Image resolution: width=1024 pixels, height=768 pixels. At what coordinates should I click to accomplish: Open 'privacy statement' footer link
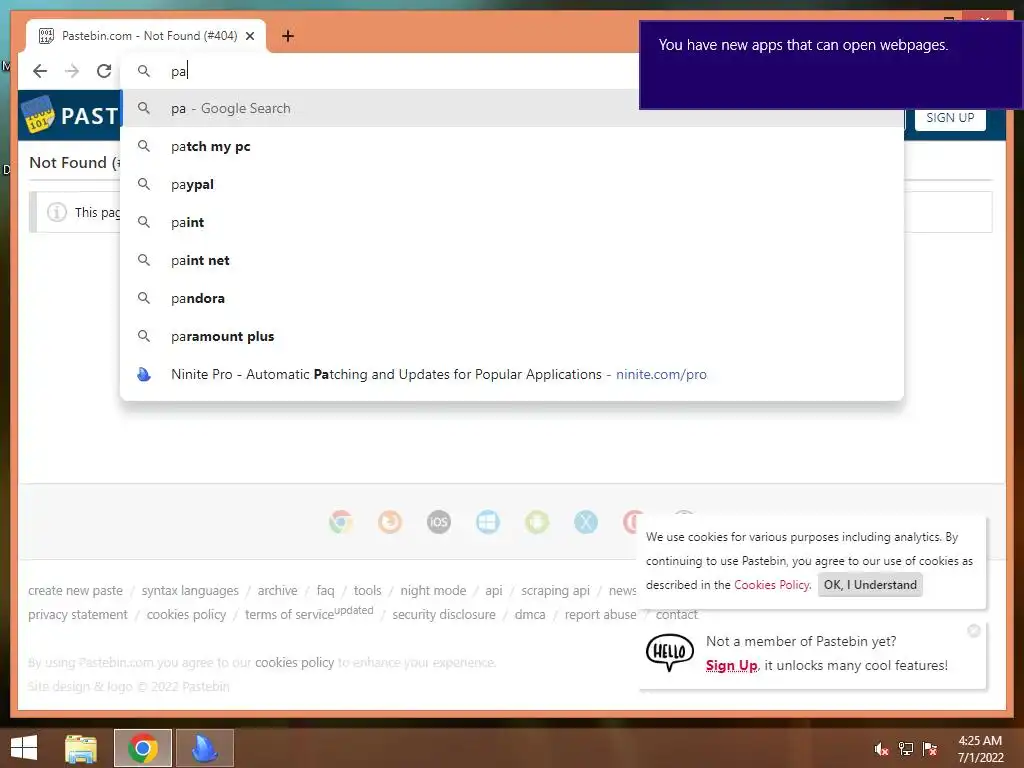click(78, 615)
